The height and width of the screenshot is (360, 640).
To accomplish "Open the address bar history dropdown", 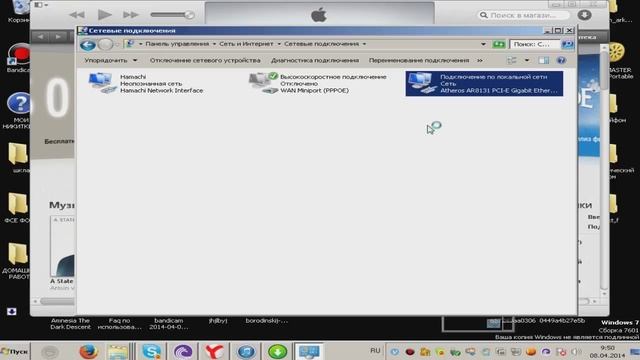I will (483, 44).
